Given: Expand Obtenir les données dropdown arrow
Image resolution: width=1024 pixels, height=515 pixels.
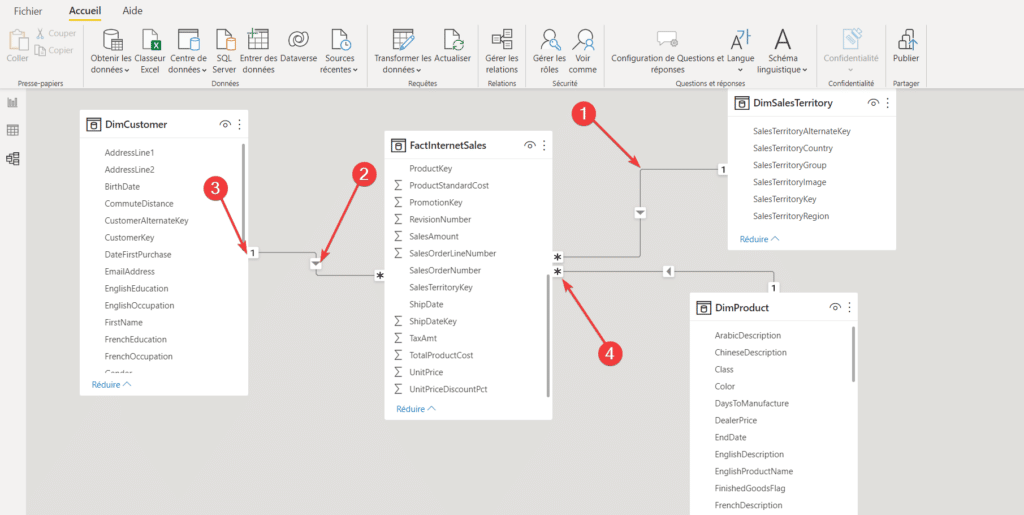Looking at the screenshot, I should pyautogui.click(x=127, y=70).
